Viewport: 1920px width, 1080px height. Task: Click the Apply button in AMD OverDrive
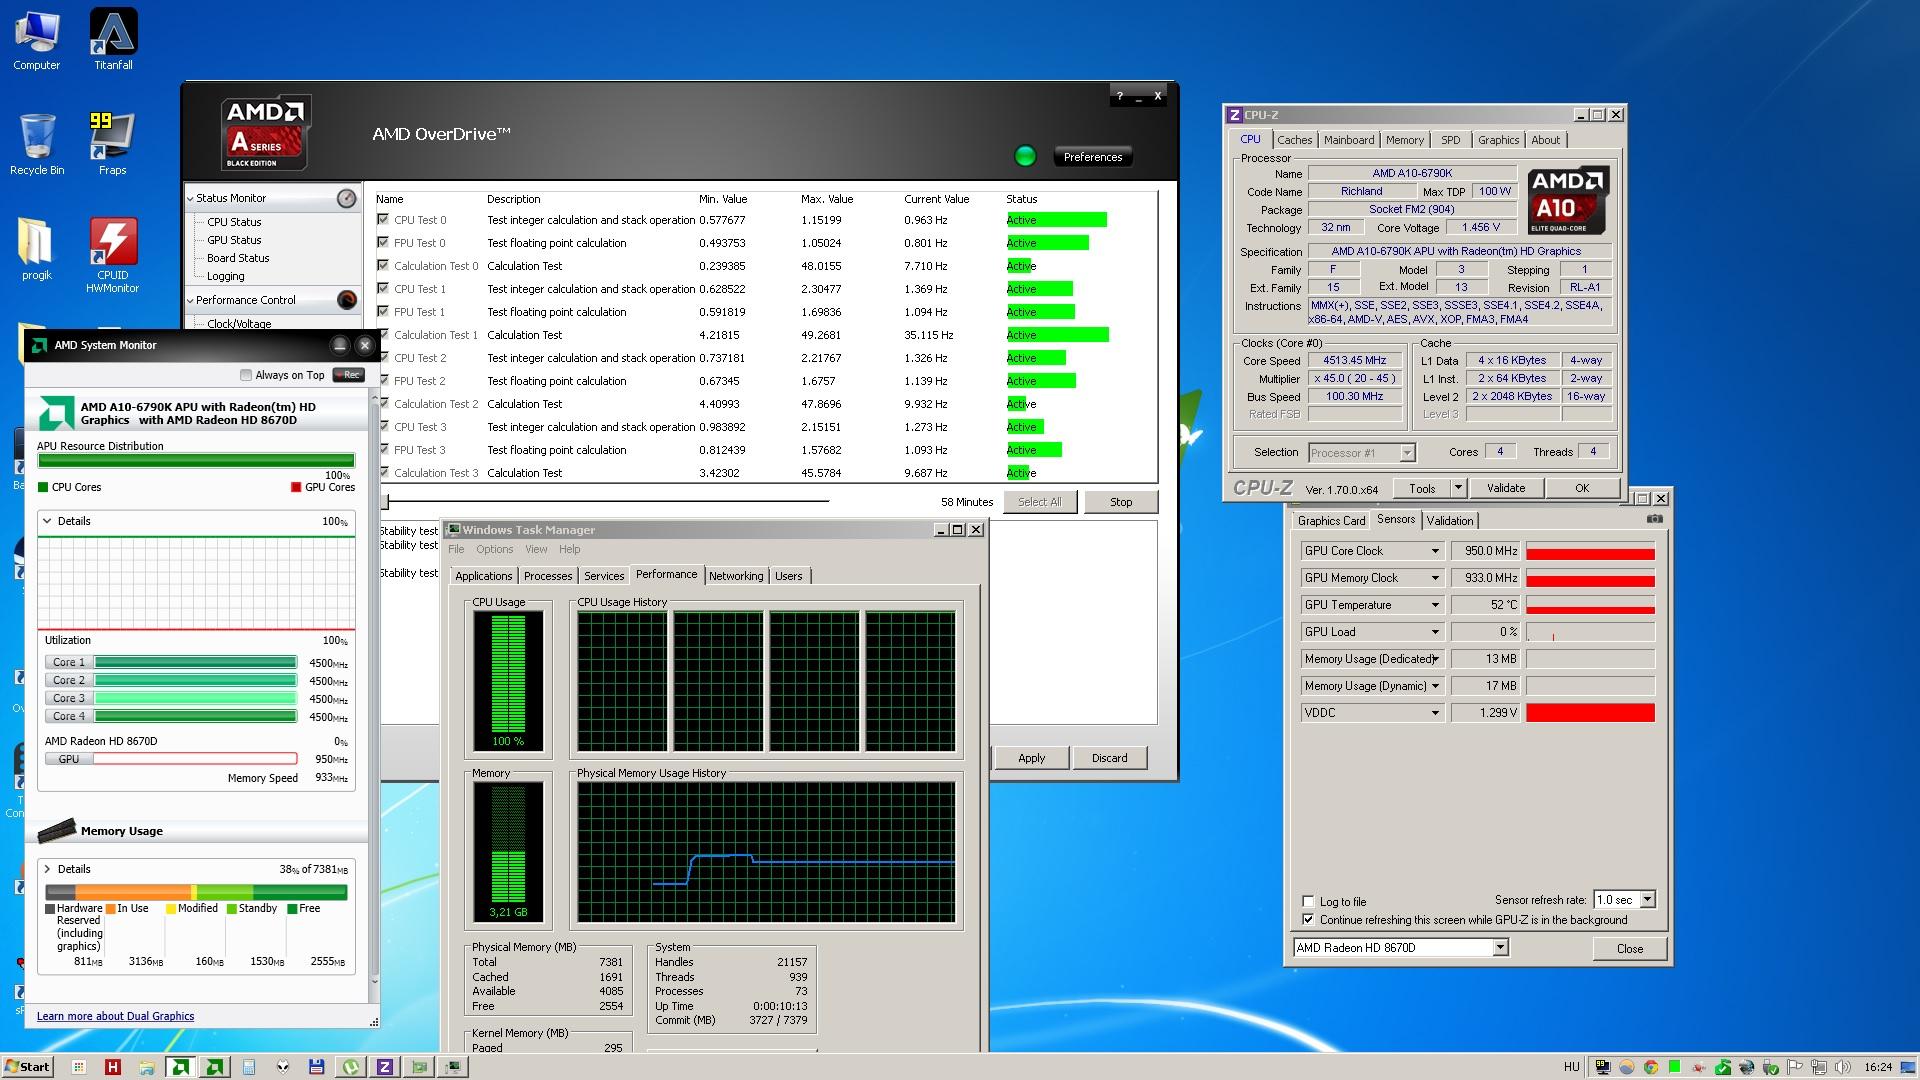coord(1031,758)
